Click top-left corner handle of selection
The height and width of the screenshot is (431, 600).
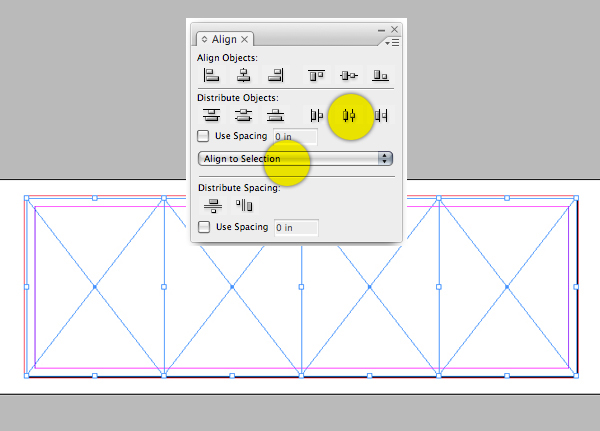26,198
